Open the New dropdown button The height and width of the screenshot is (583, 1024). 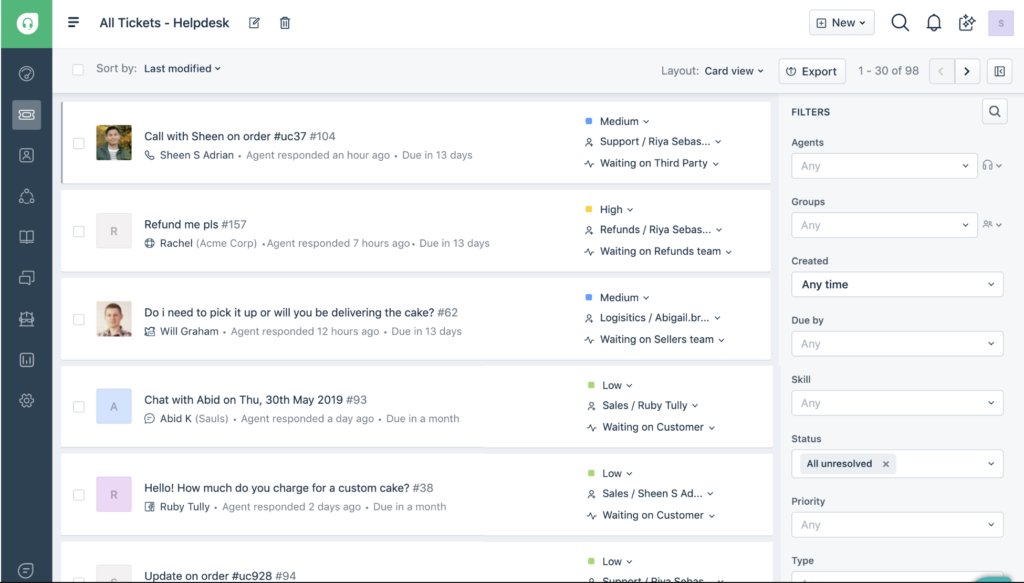point(841,23)
